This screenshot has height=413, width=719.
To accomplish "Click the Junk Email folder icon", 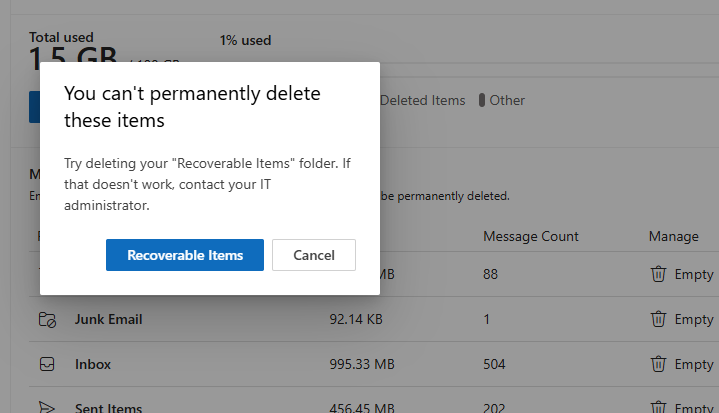I will click(x=47, y=320).
